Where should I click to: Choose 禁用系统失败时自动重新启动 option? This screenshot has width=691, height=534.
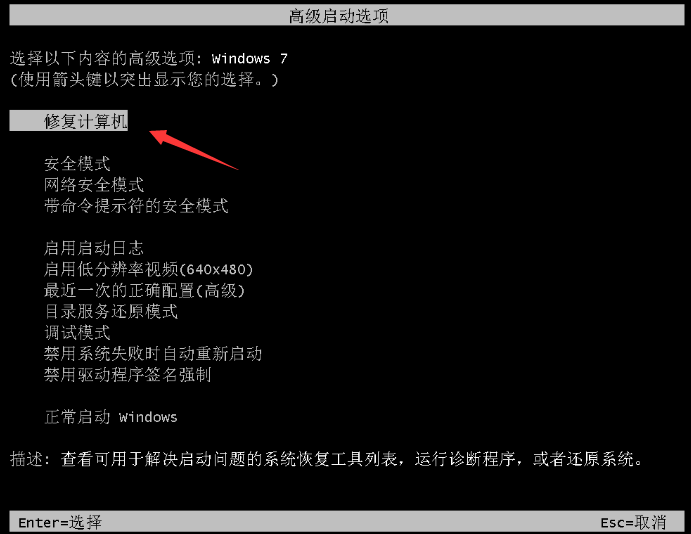tap(153, 353)
